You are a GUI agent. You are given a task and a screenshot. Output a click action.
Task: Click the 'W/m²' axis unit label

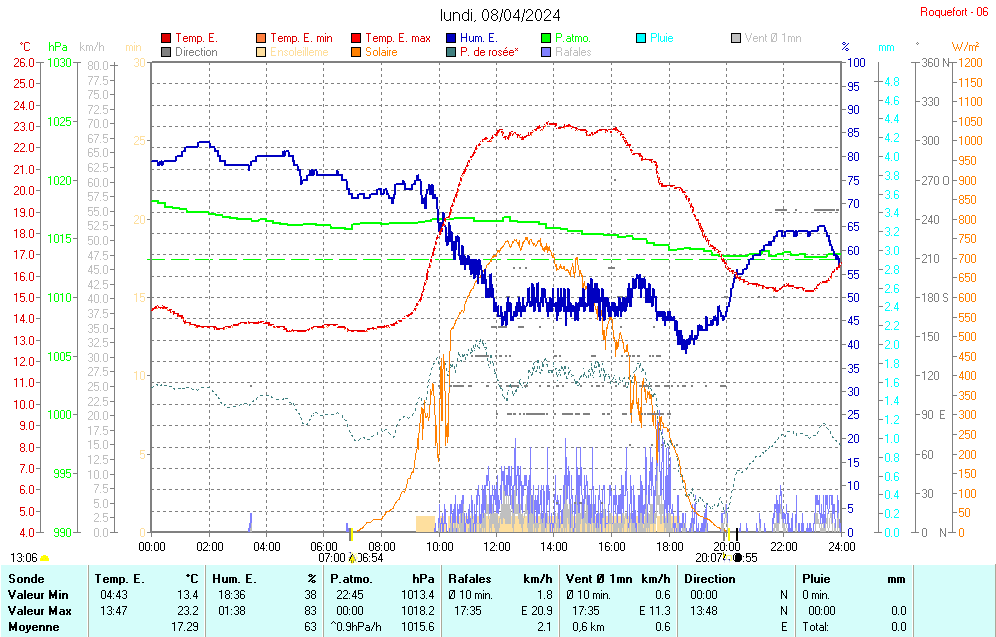coord(965,47)
